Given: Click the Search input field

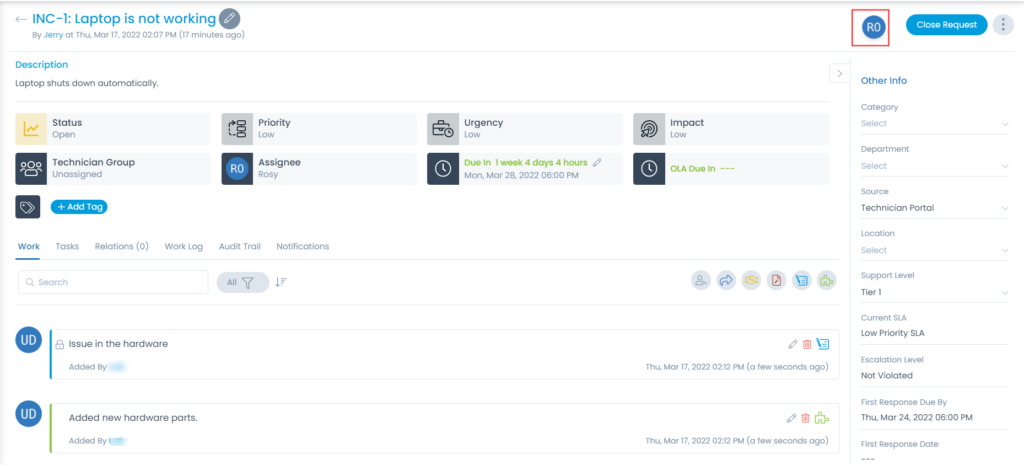Looking at the screenshot, I should (113, 282).
